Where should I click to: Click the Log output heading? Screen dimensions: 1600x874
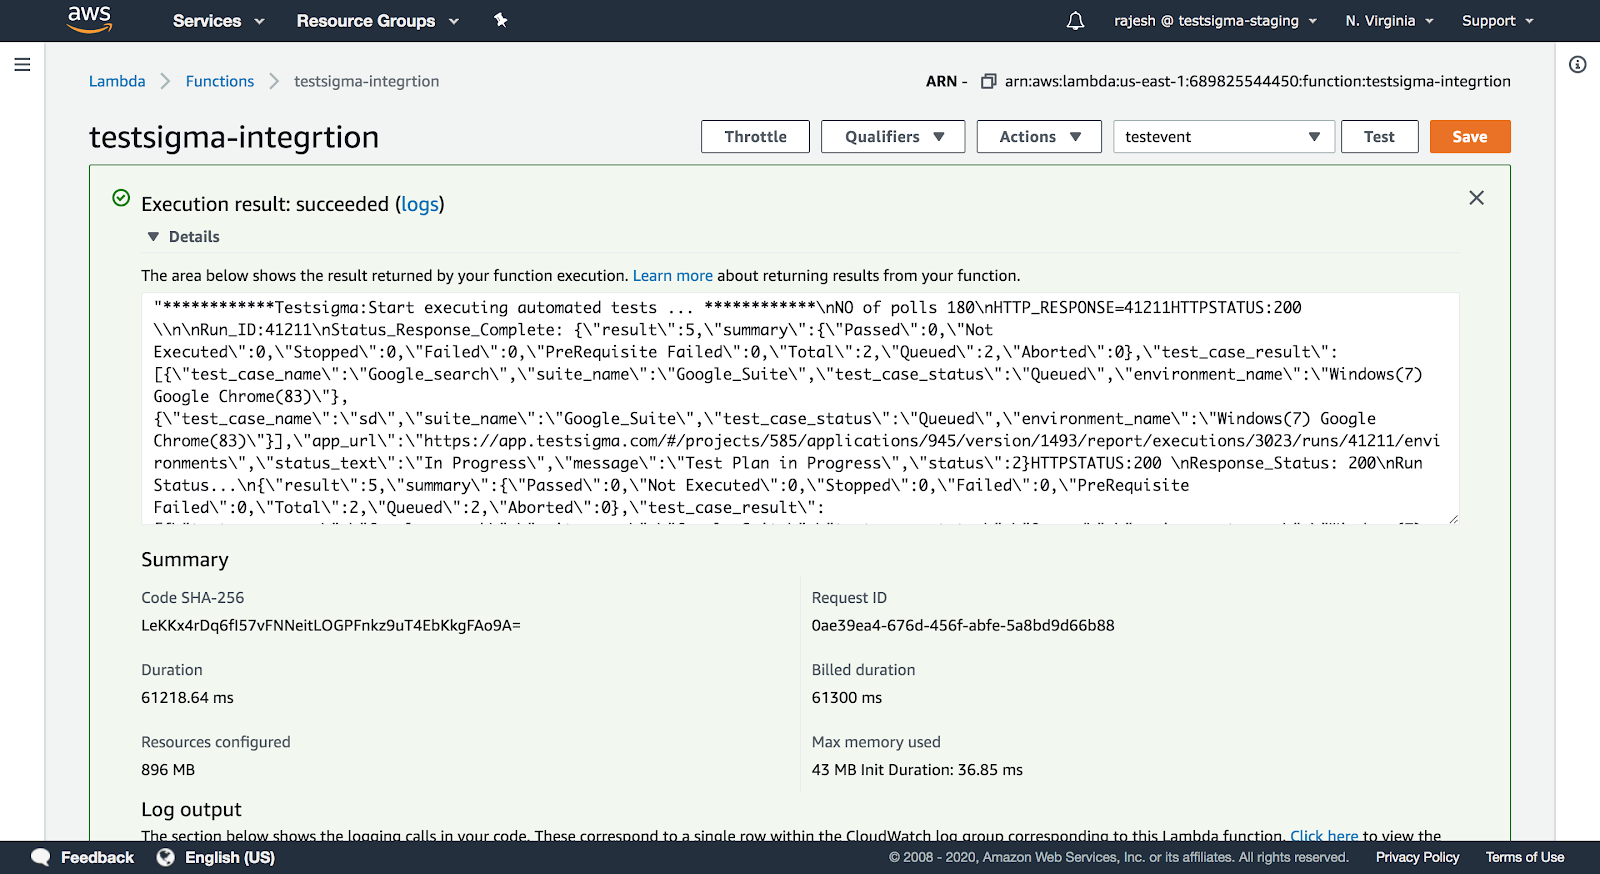[191, 810]
